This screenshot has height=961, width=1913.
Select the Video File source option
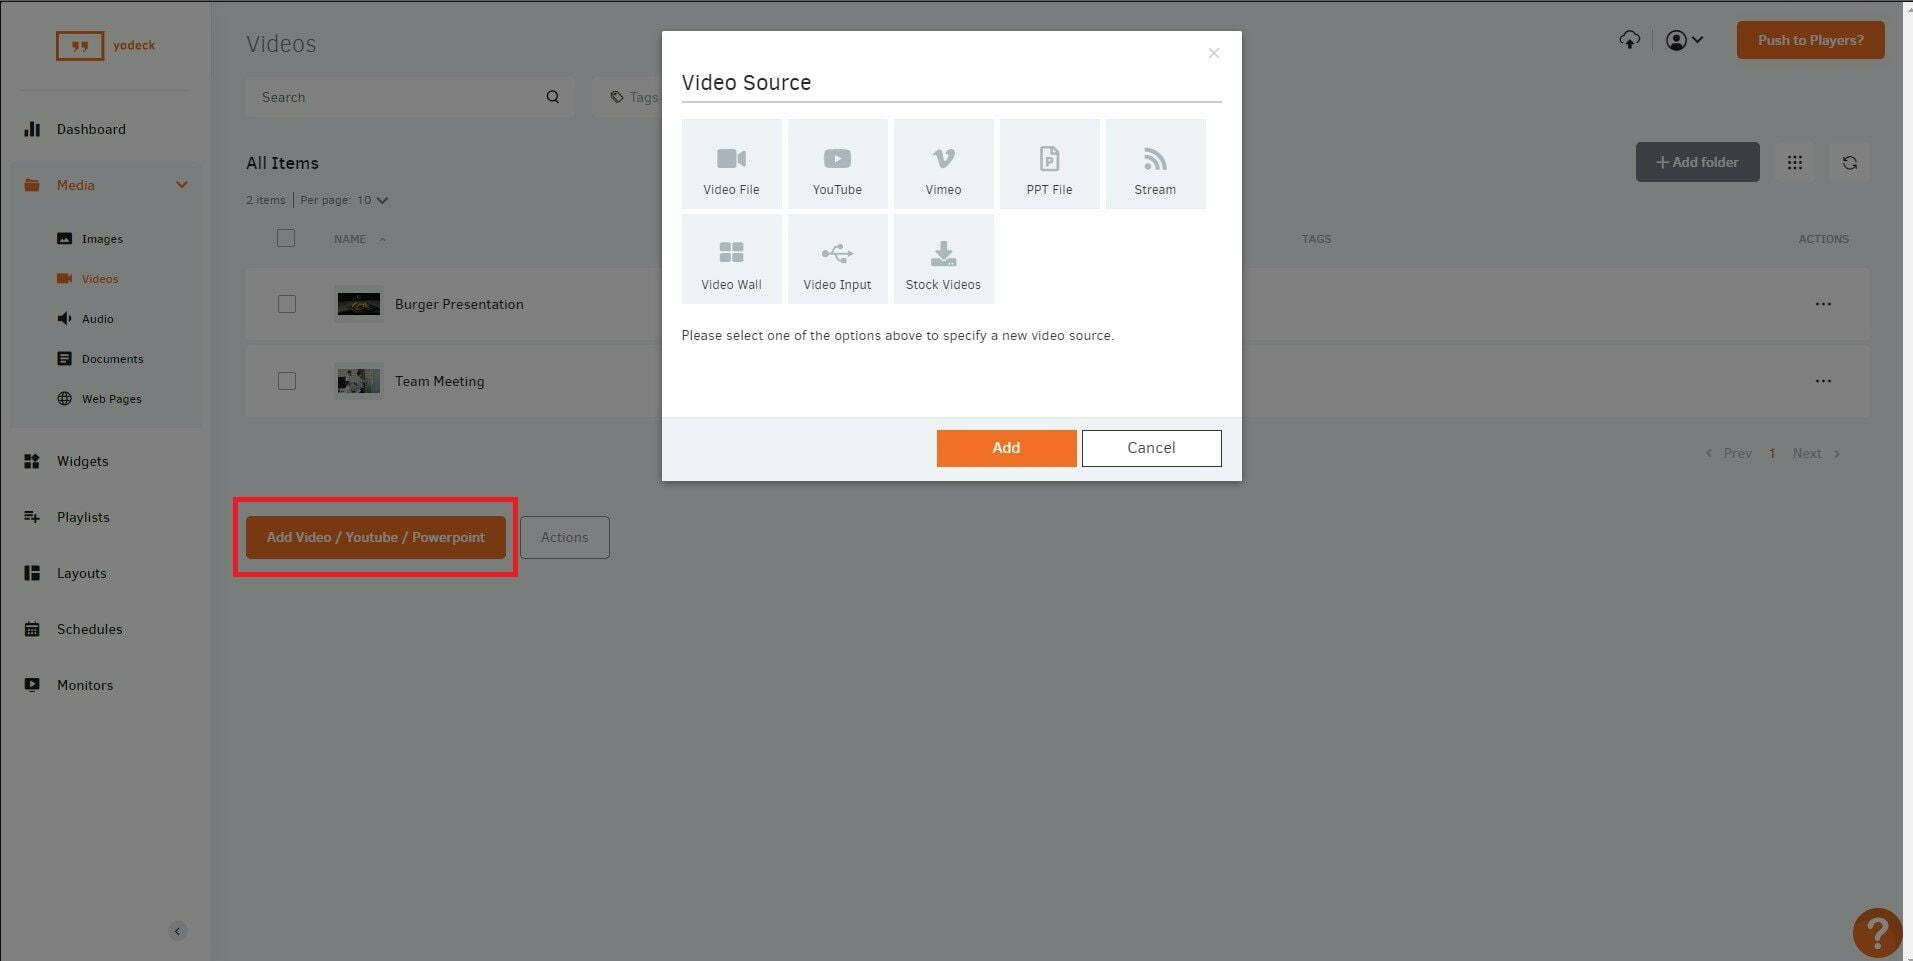click(x=731, y=164)
